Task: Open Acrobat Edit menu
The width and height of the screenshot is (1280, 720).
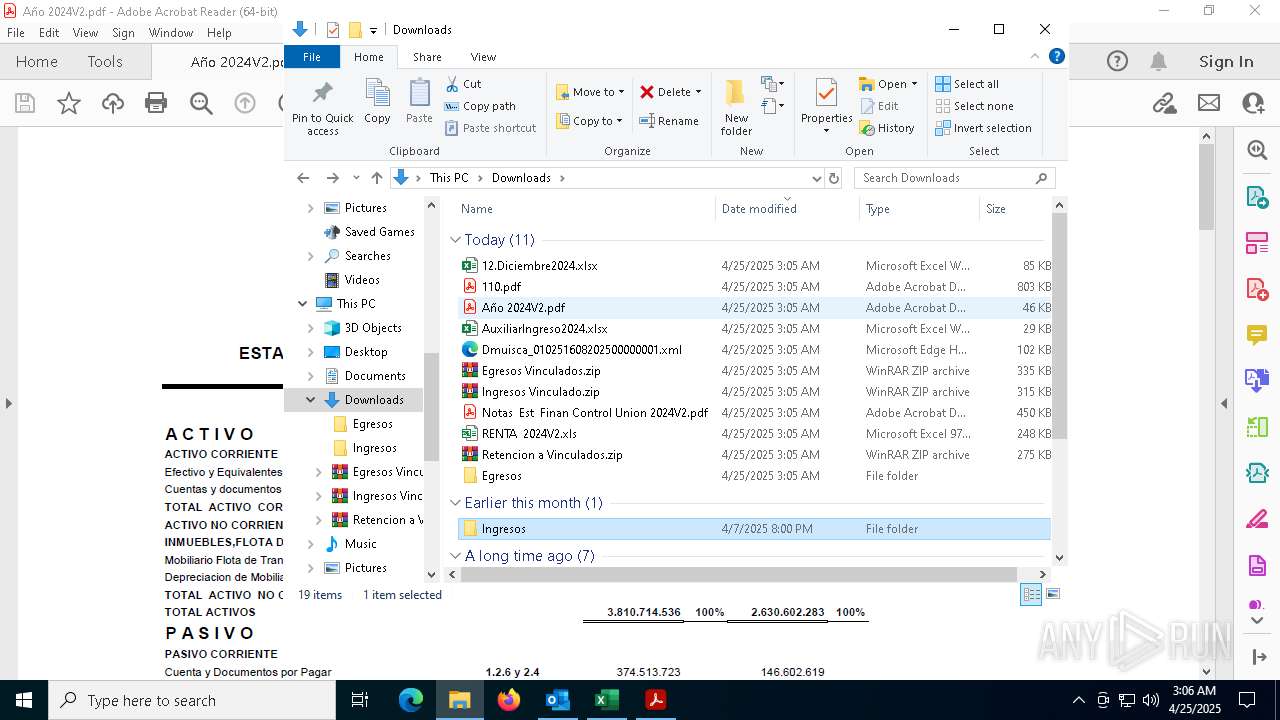Action: click(49, 33)
